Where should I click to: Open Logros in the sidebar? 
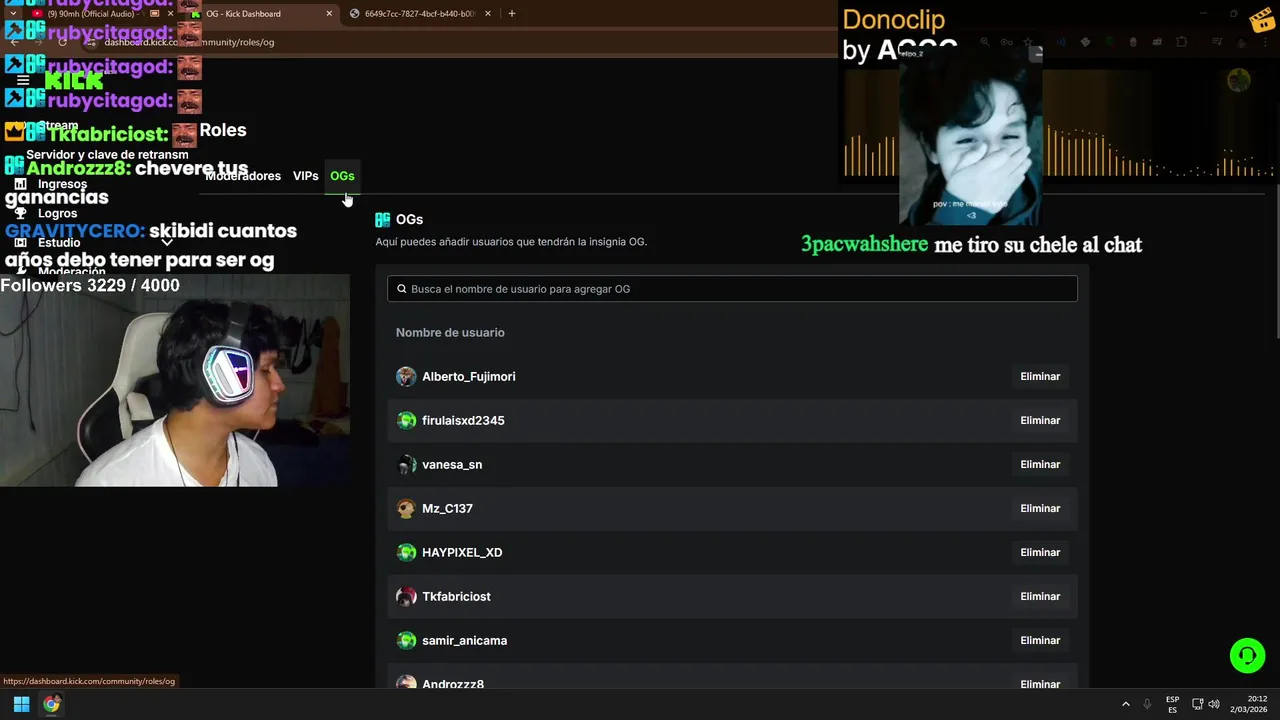click(57, 213)
